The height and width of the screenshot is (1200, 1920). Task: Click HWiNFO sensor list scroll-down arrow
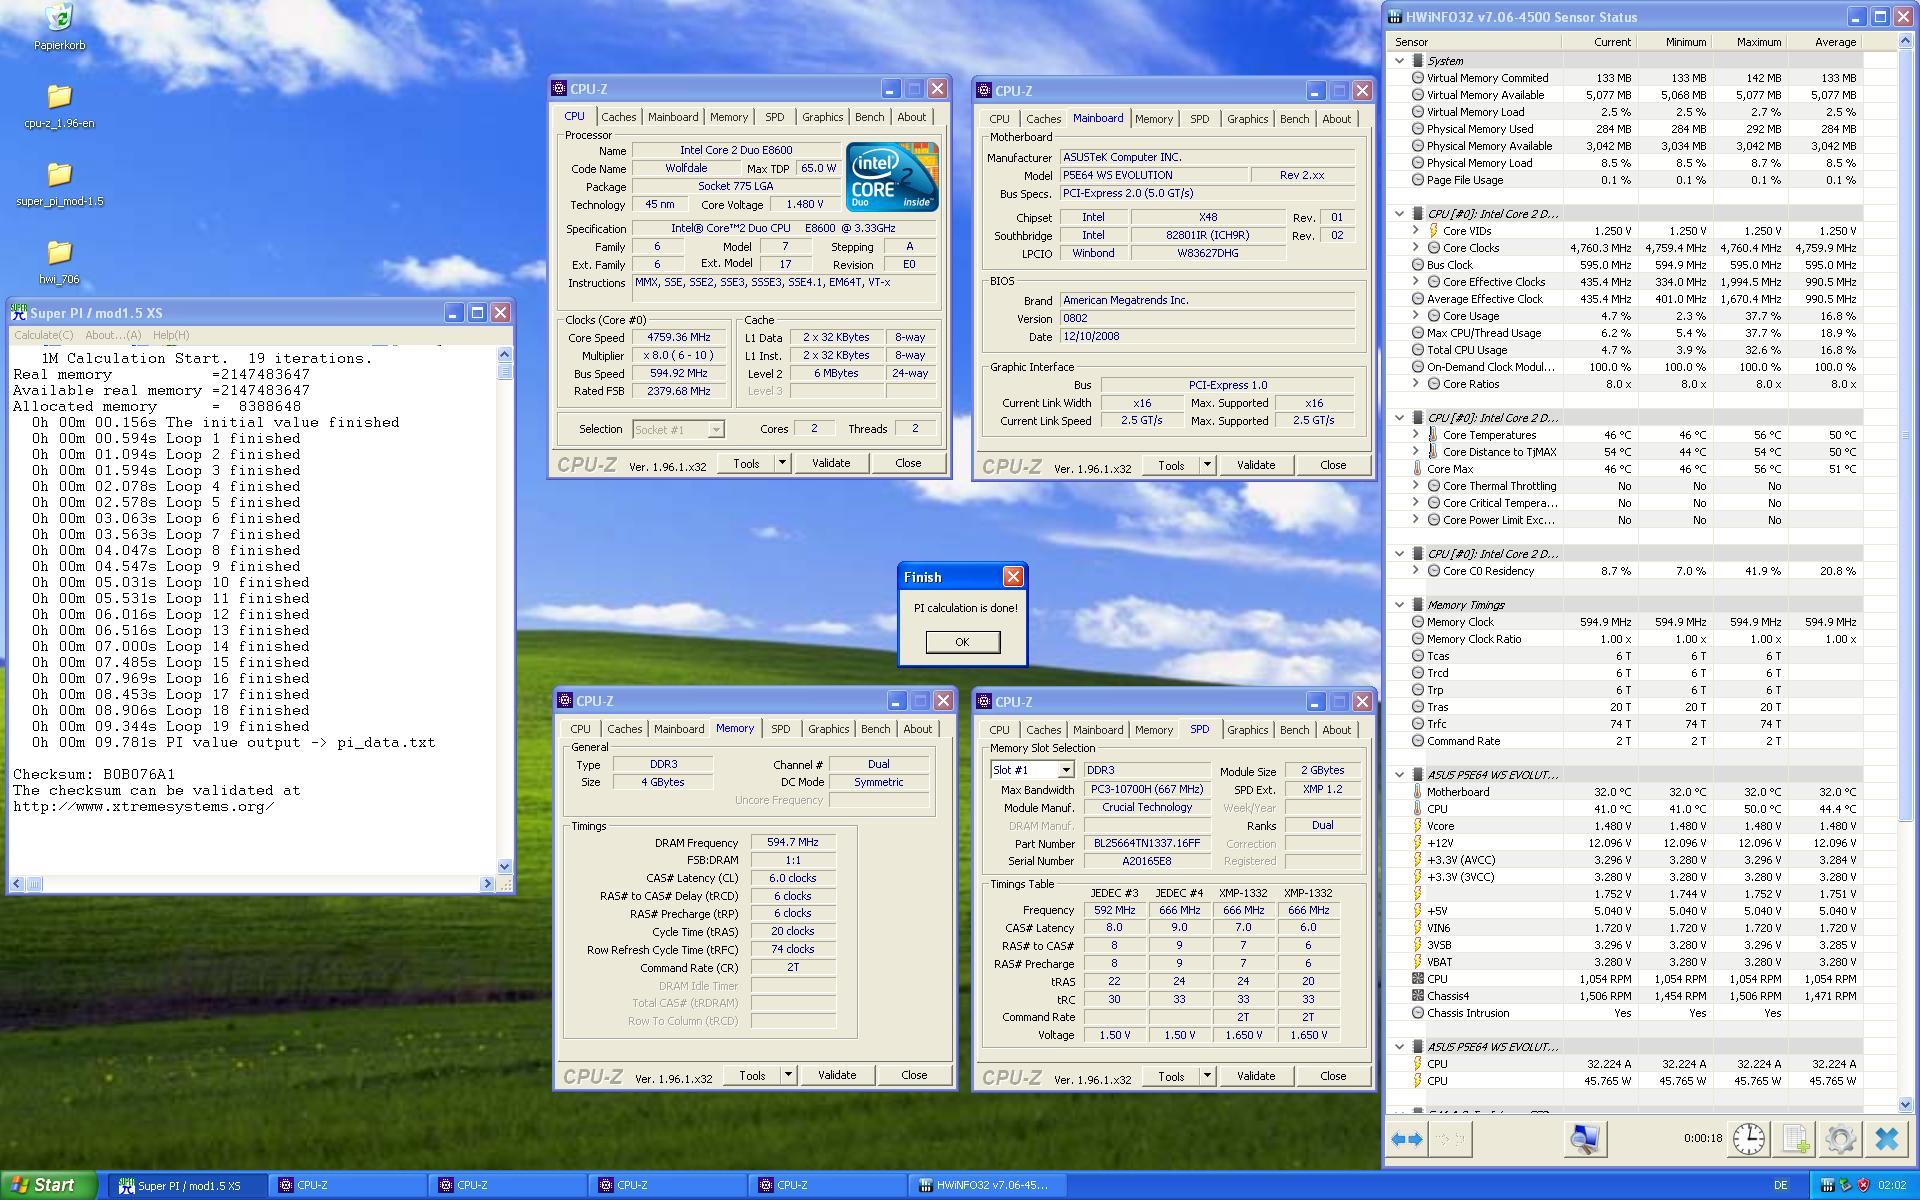tap(1905, 1104)
